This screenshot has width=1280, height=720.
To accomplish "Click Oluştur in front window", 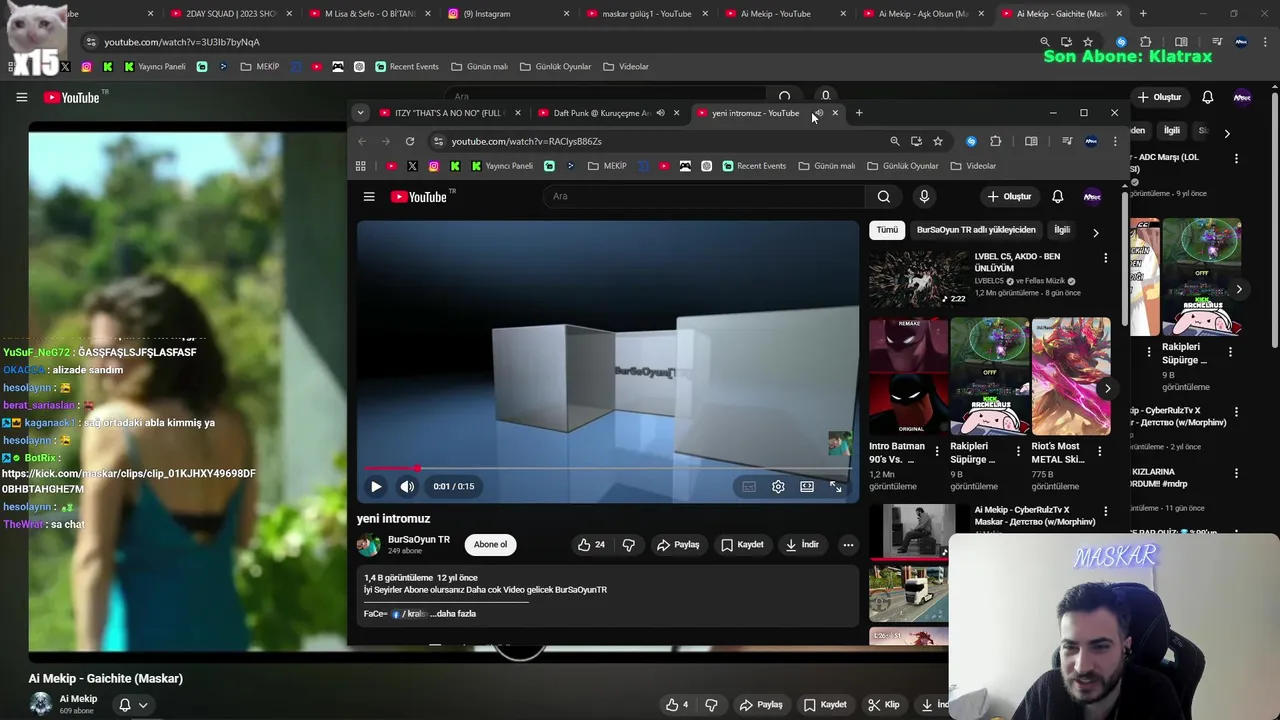I will (1009, 197).
